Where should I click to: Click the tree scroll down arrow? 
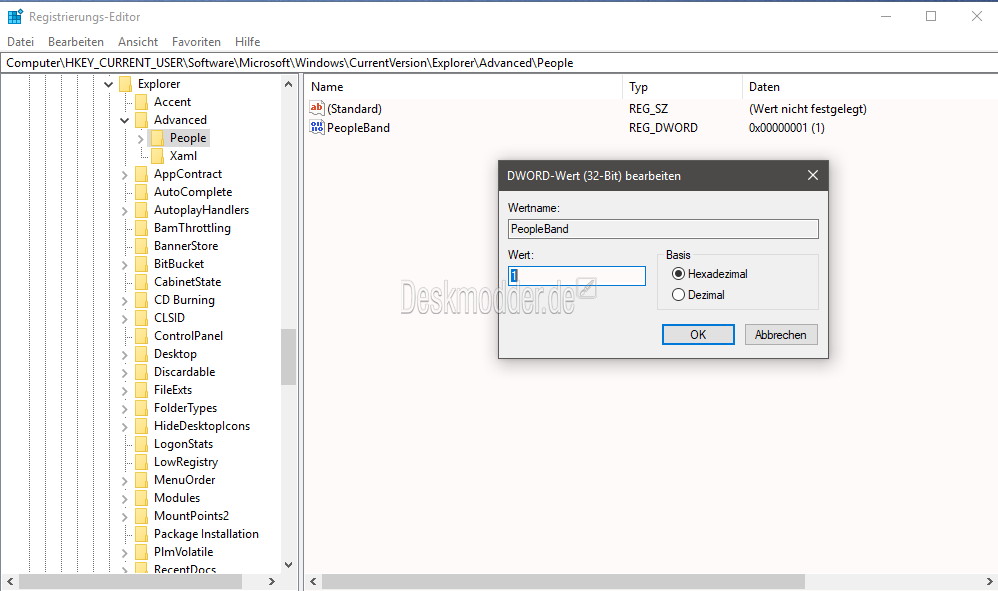(288, 564)
